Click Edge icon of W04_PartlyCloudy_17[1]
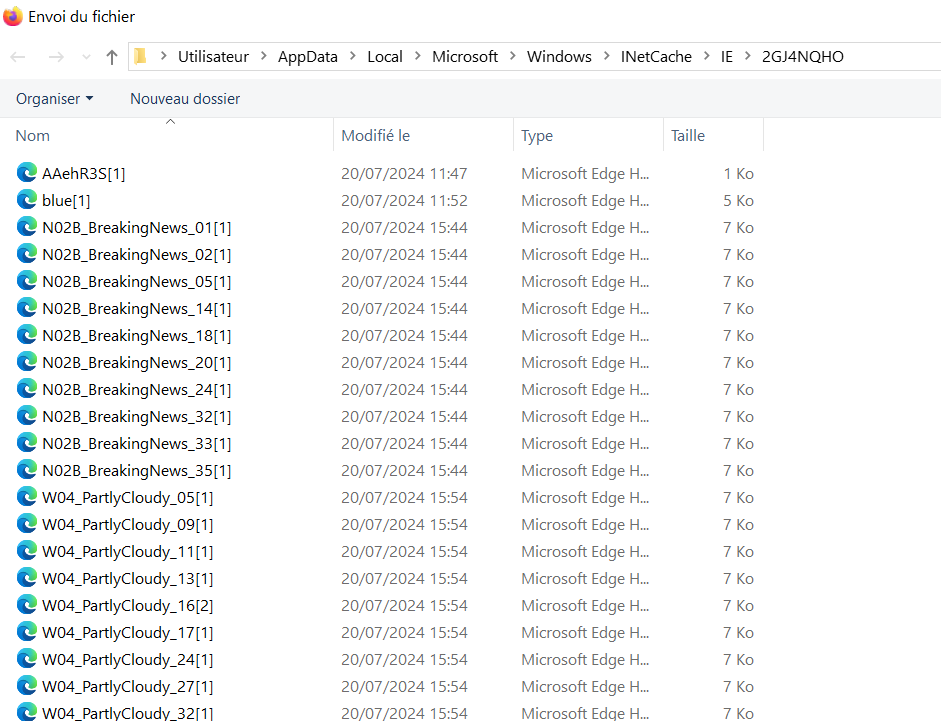This screenshot has width=941, height=721. [x=27, y=632]
